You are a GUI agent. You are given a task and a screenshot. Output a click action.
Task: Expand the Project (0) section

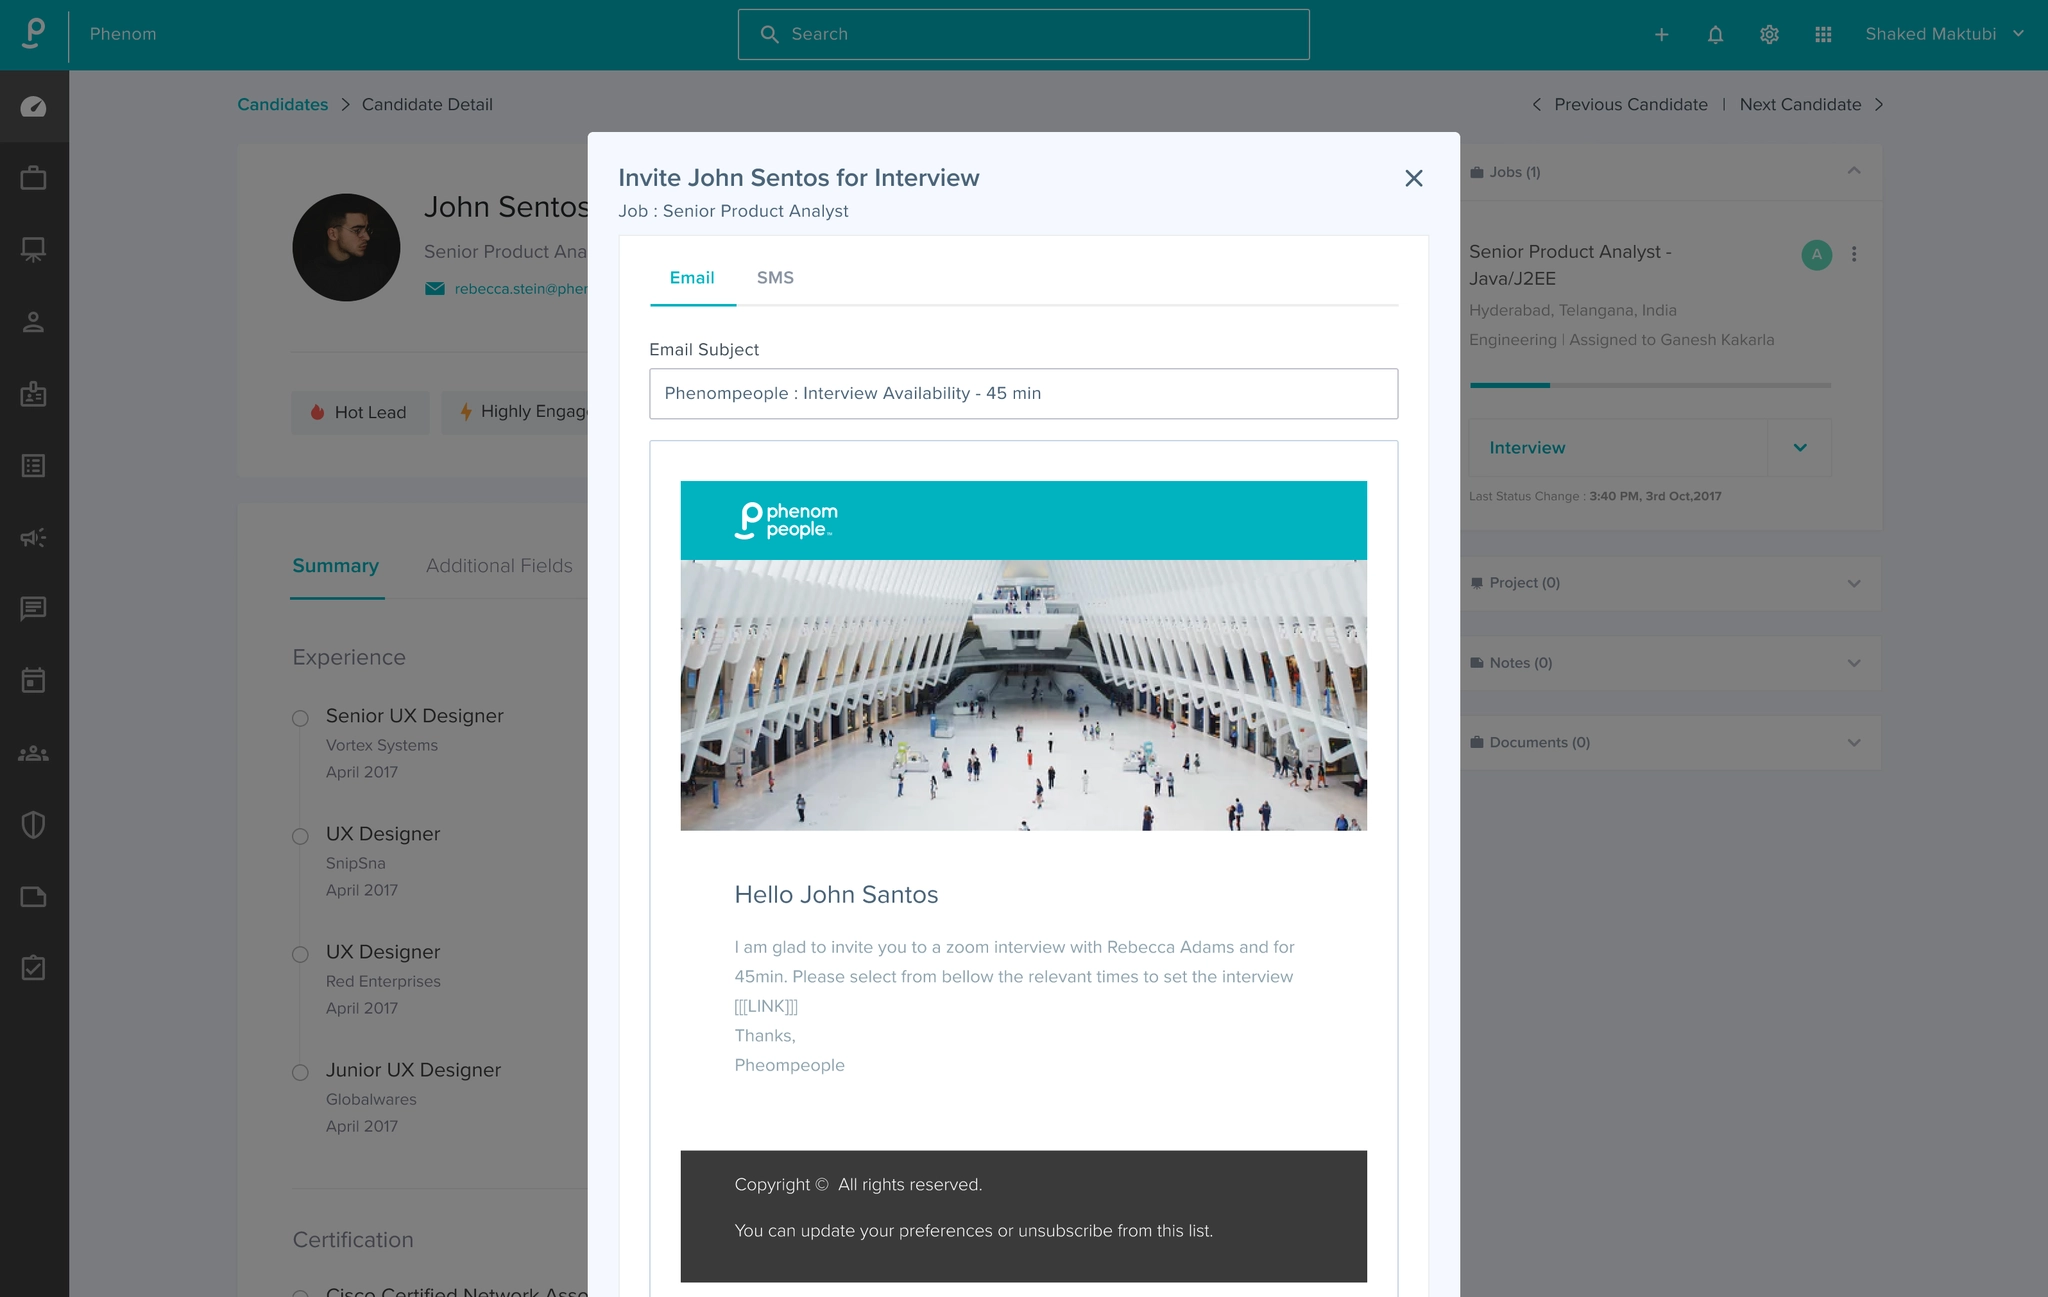(x=1854, y=583)
